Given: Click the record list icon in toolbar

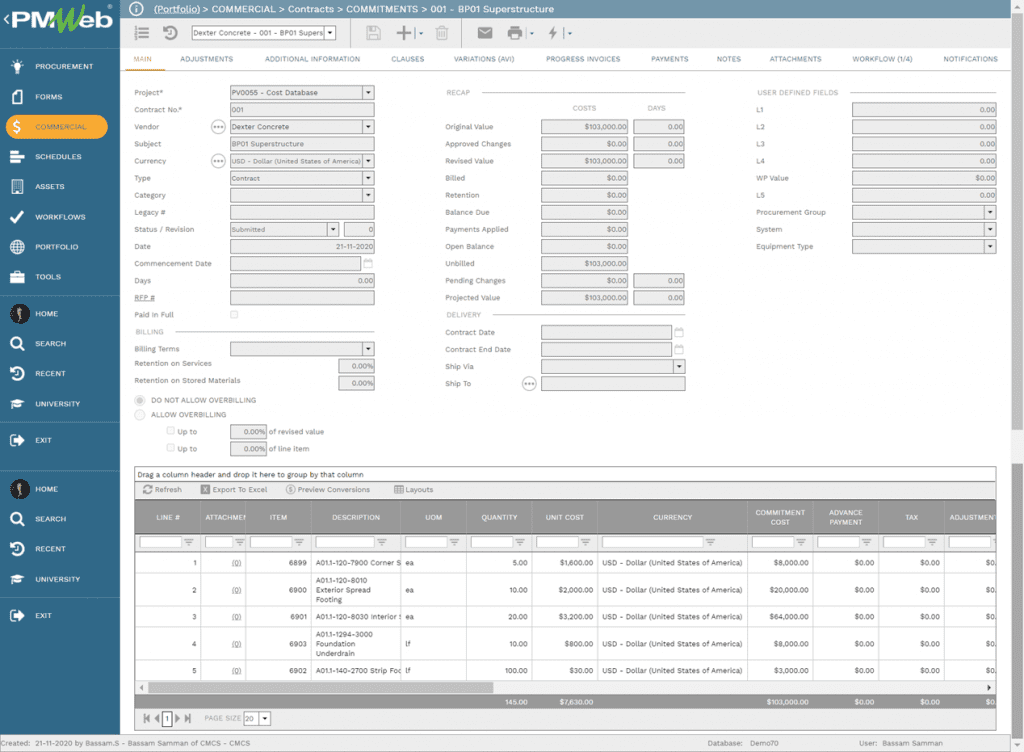Looking at the screenshot, I should pos(142,33).
